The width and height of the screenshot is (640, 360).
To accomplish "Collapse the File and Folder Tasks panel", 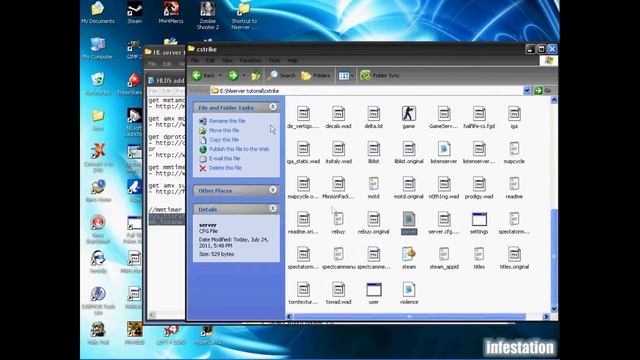I will coord(273,107).
